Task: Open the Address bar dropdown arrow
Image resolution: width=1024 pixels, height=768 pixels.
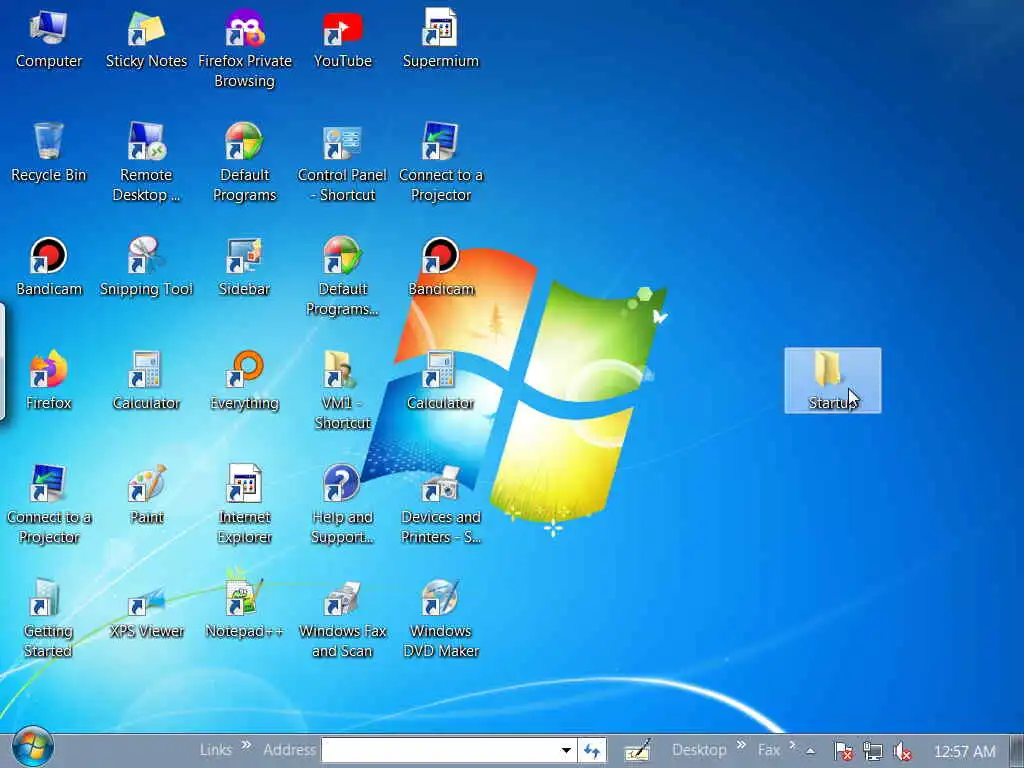Action: pos(566,750)
